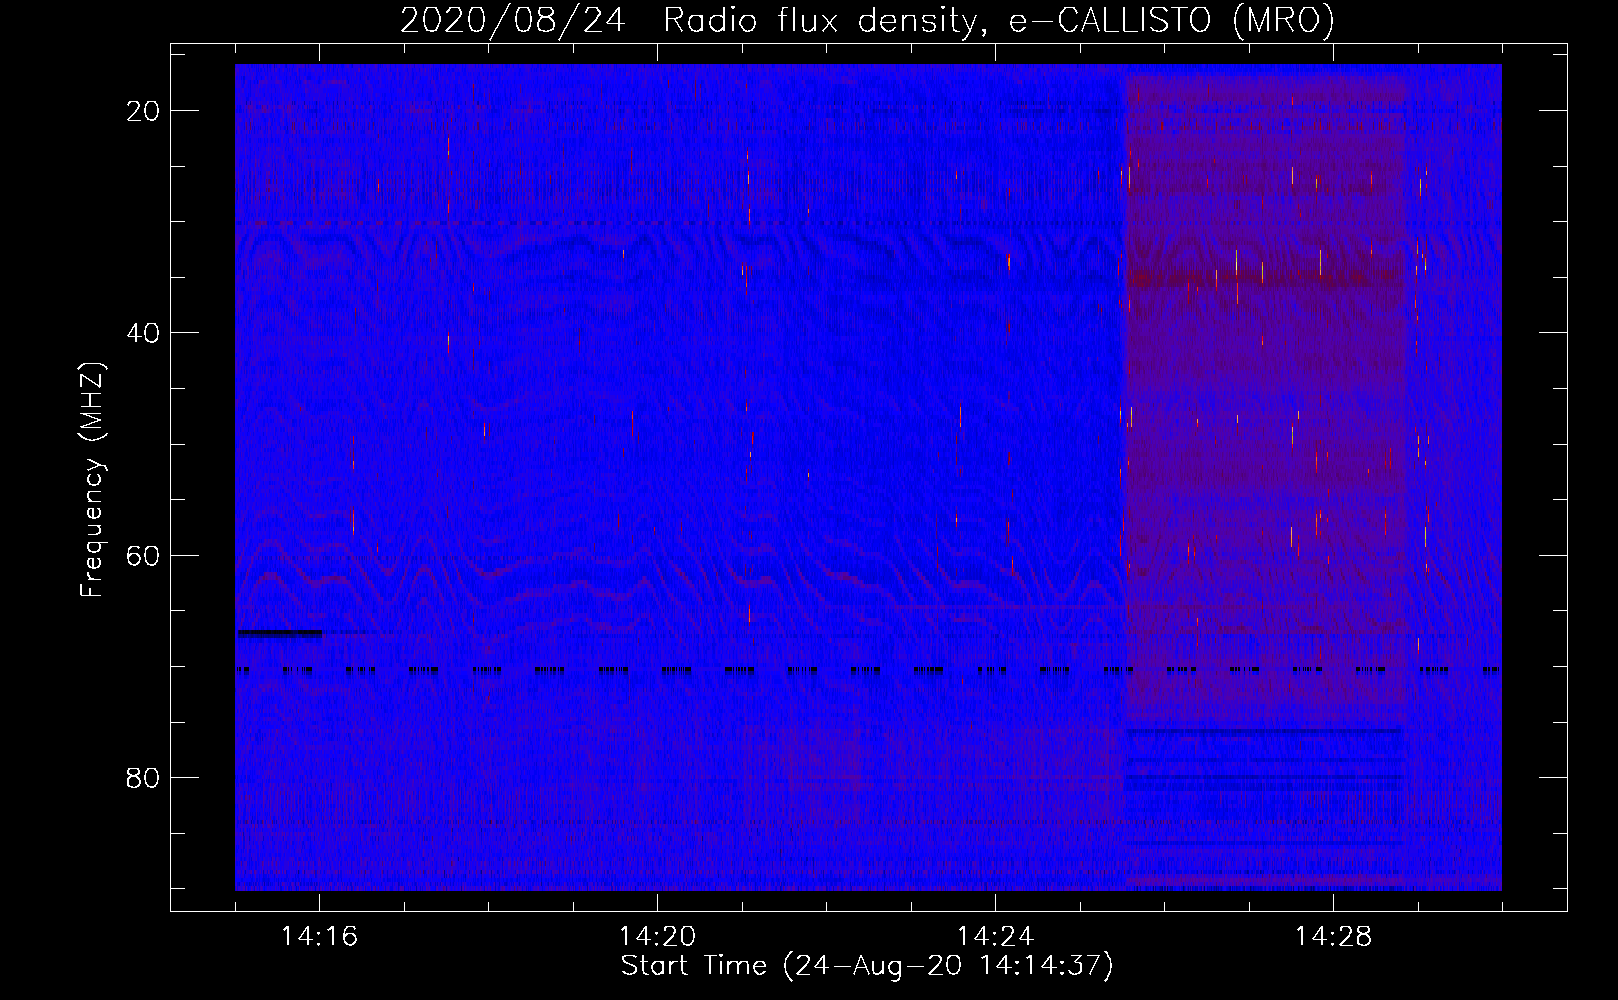Click the short black bar near 67 MHz
Screen dimensions: 1618x1000
pyautogui.click(x=280, y=632)
